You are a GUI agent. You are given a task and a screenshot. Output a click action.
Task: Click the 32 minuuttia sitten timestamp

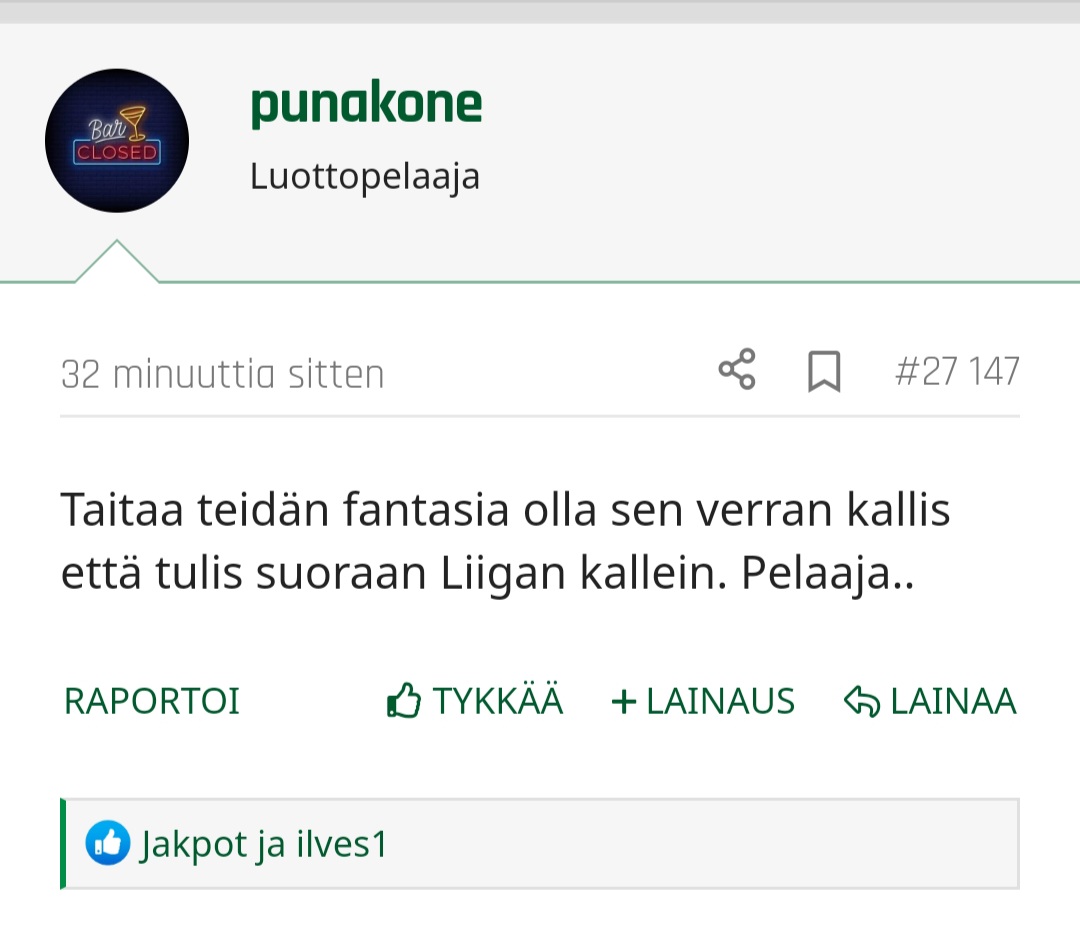click(222, 374)
